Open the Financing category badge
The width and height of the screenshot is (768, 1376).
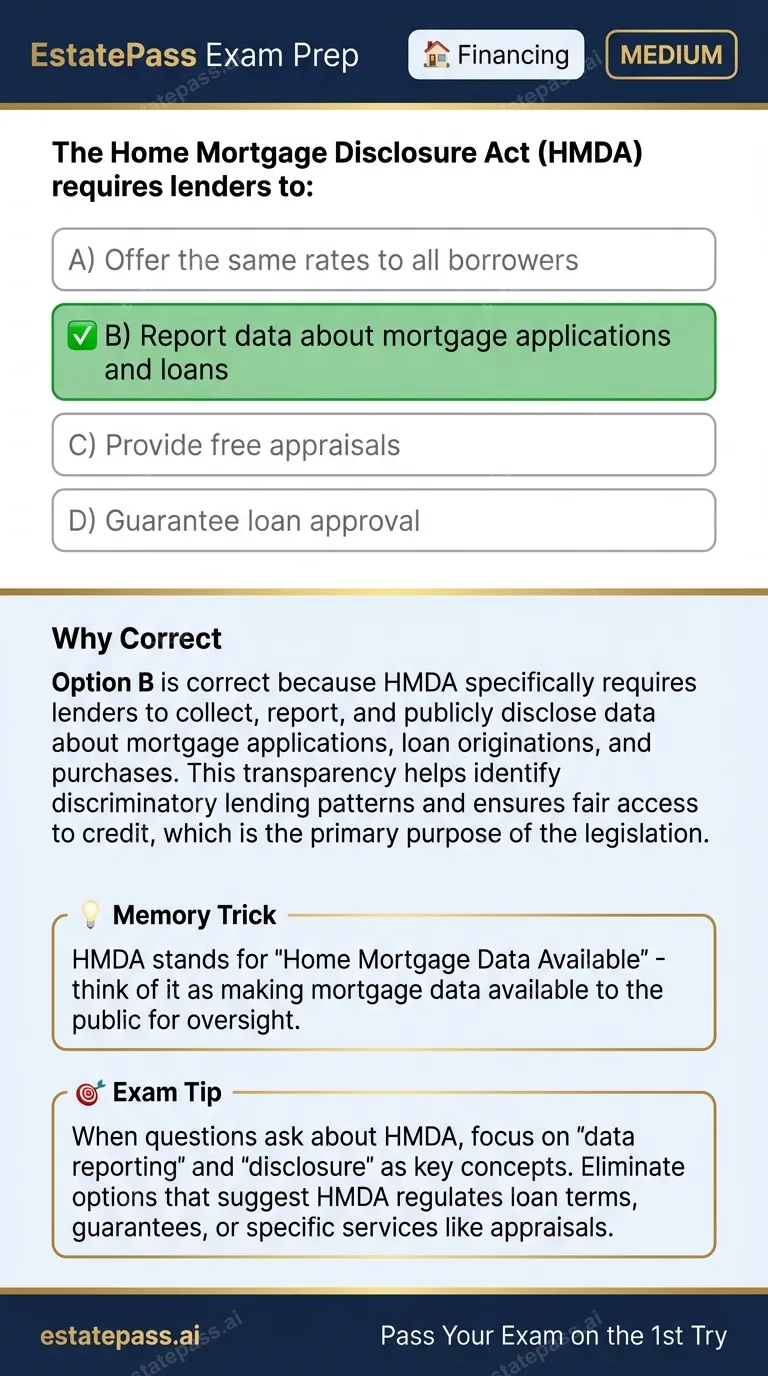click(495, 54)
